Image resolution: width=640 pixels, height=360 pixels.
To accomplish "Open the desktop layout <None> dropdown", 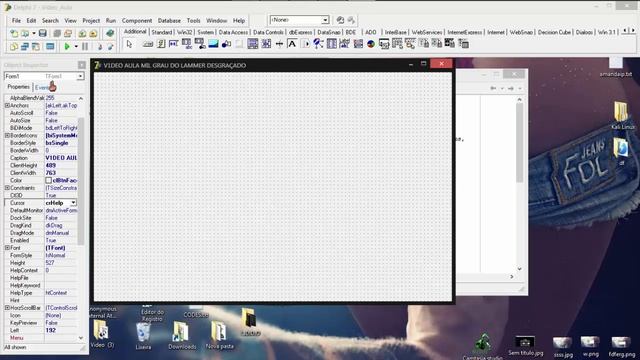I will coord(325,20).
